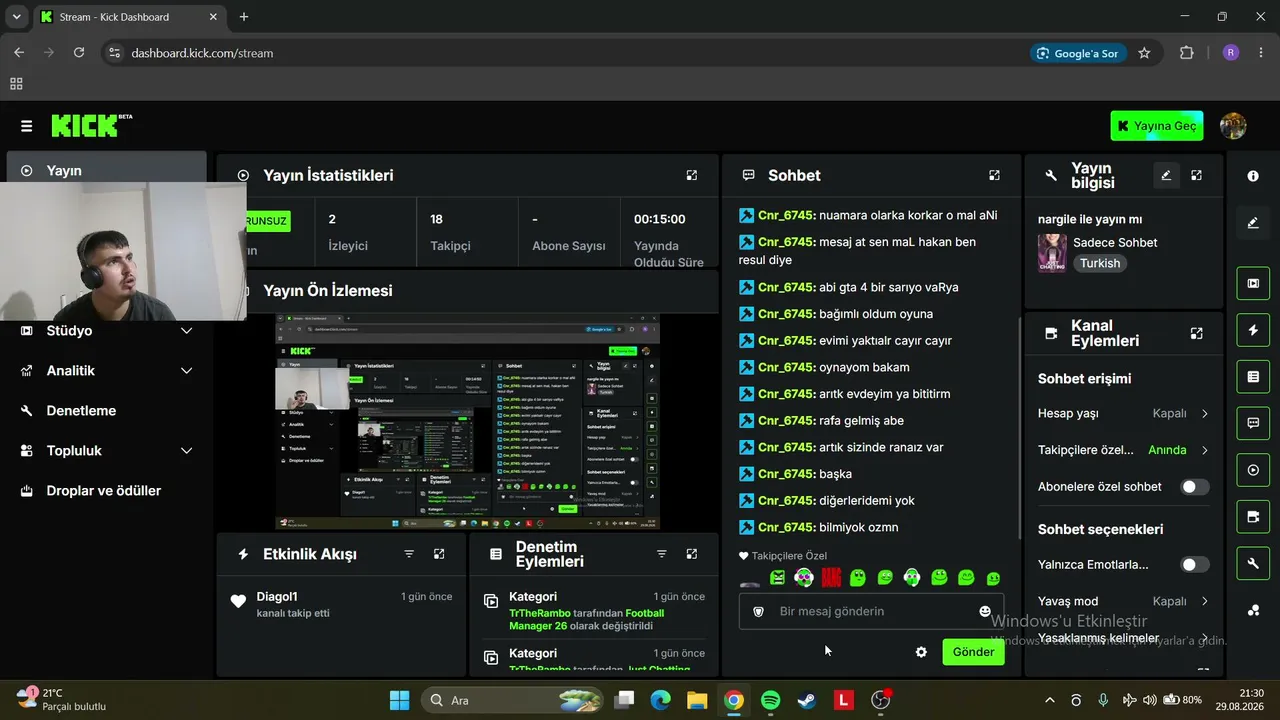Expand the Sohbet chat panel
This screenshot has height=720, width=1280.
coord(994,175)
